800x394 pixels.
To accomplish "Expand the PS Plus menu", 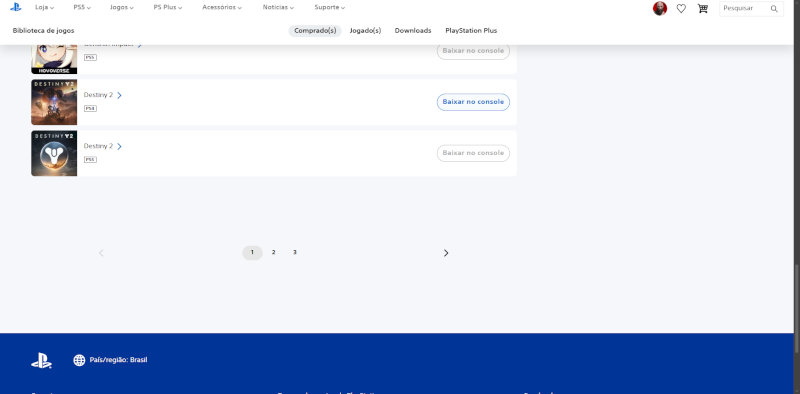I will coord(168,8).
